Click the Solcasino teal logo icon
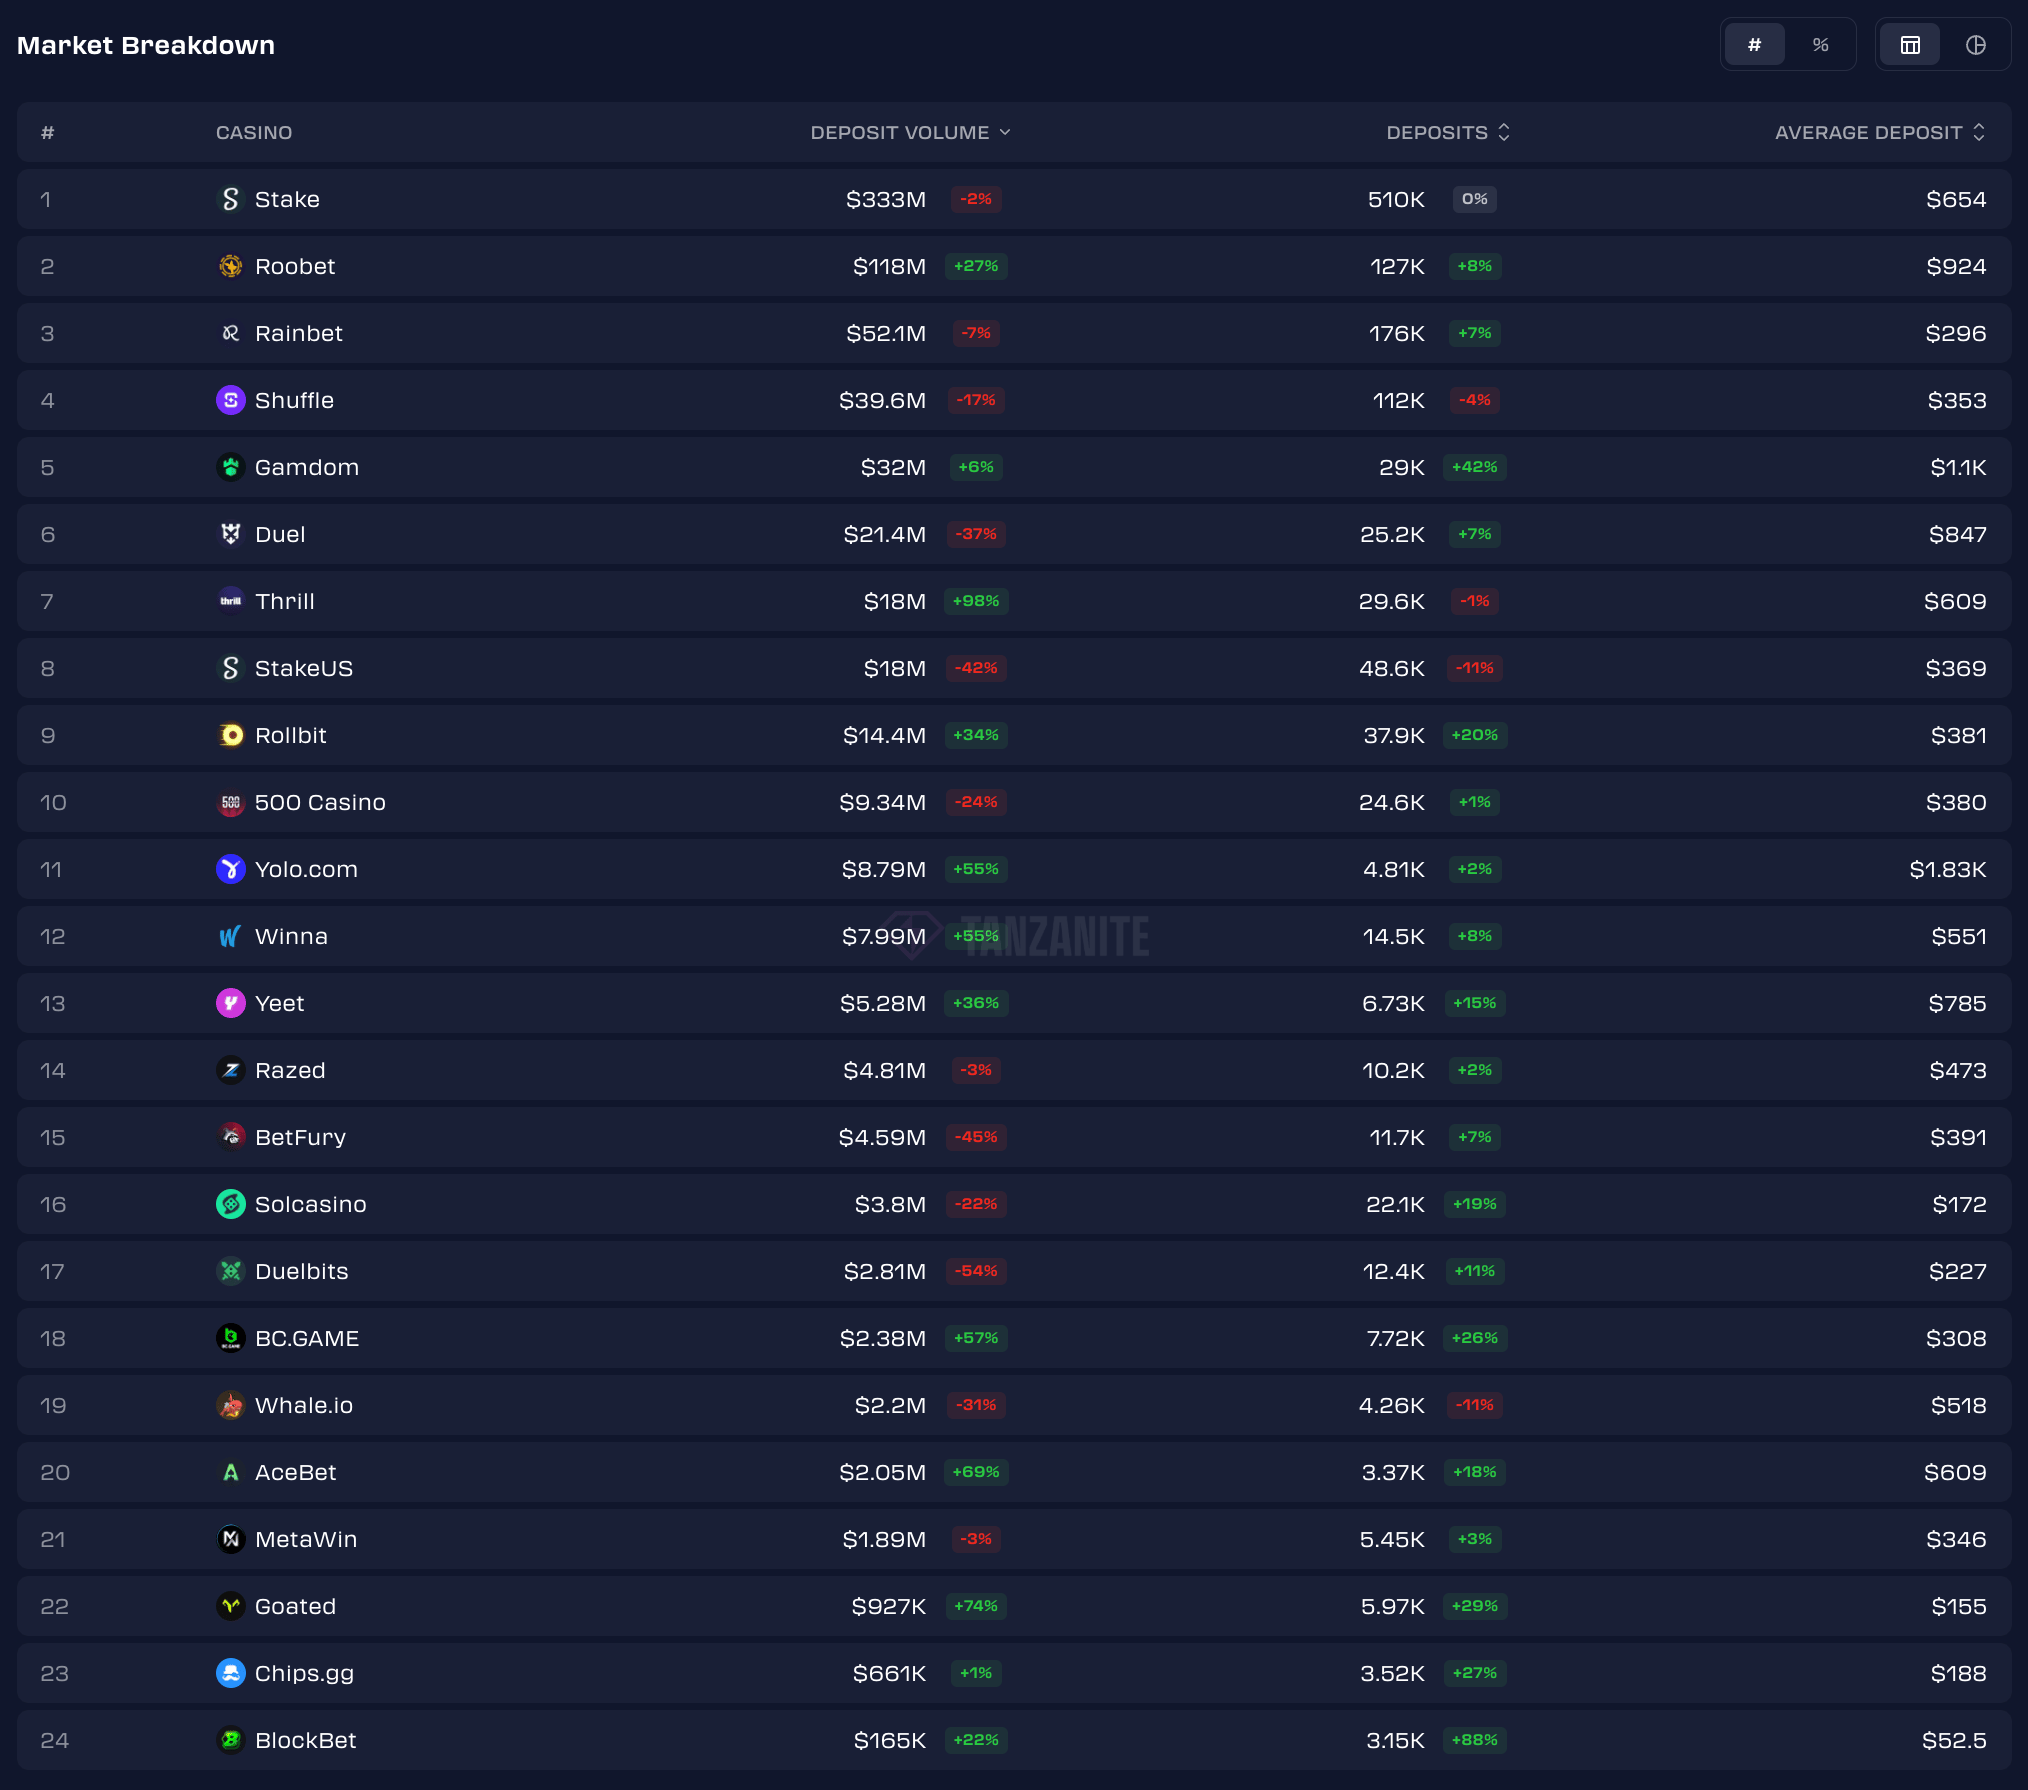Viewport: 2028px width, 1790px height. pyautogui.click(x=231, y=1204)
